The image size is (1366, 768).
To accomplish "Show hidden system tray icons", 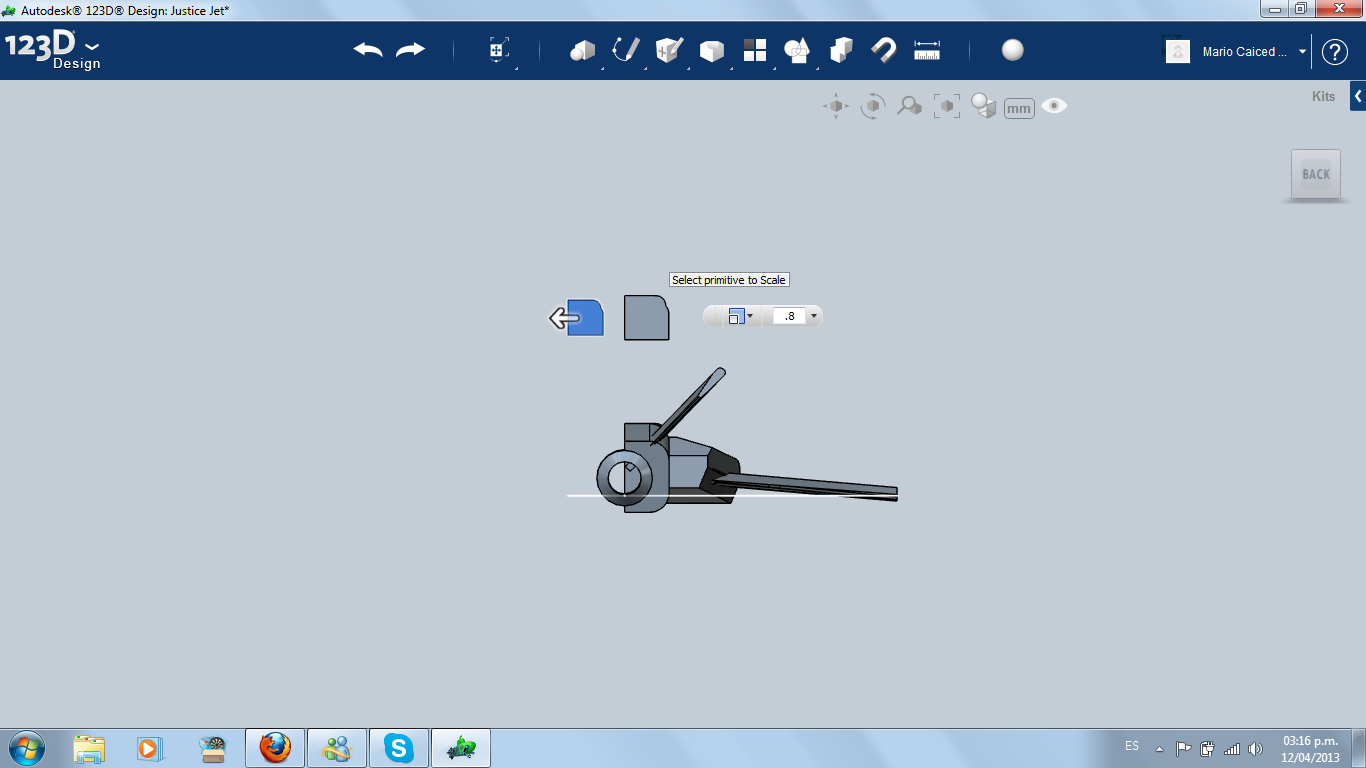I will pos(1159,748).
